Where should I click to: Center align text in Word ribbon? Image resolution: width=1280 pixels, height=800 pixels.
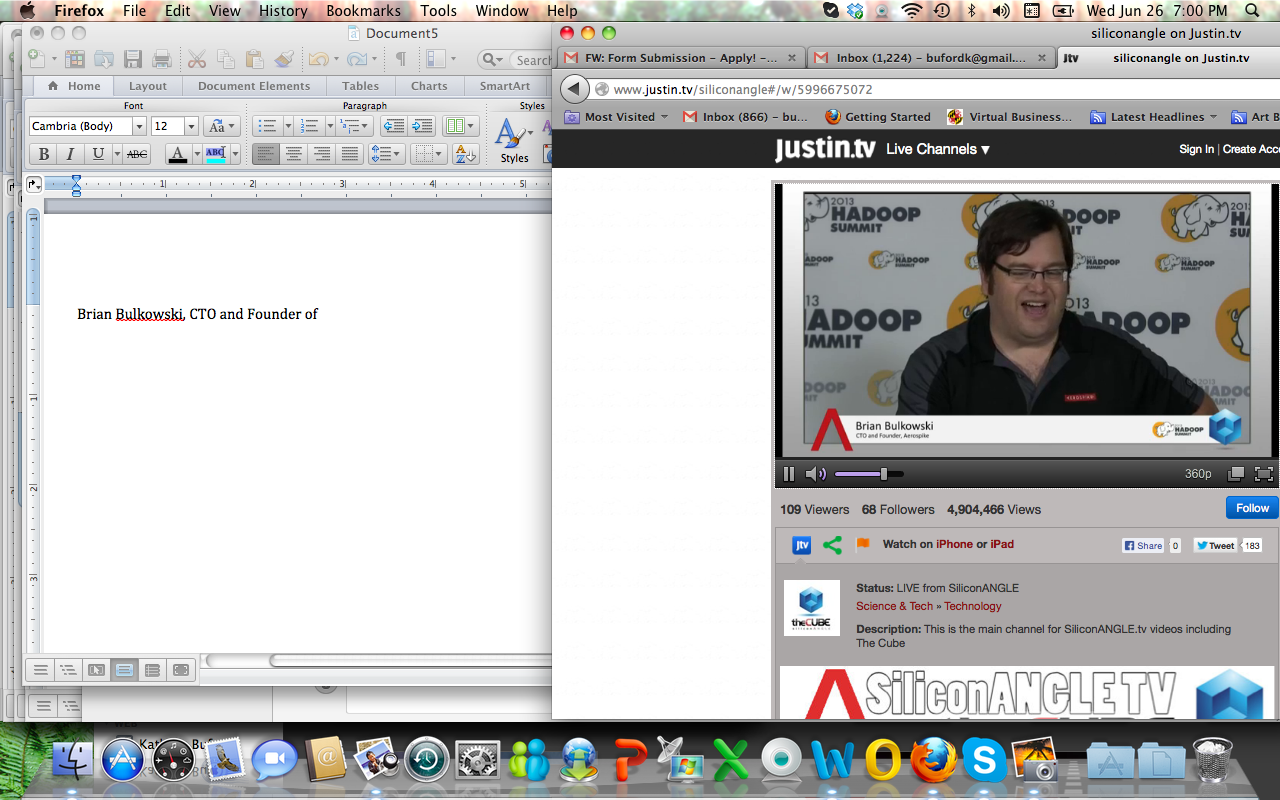click(x=294, y=154)
